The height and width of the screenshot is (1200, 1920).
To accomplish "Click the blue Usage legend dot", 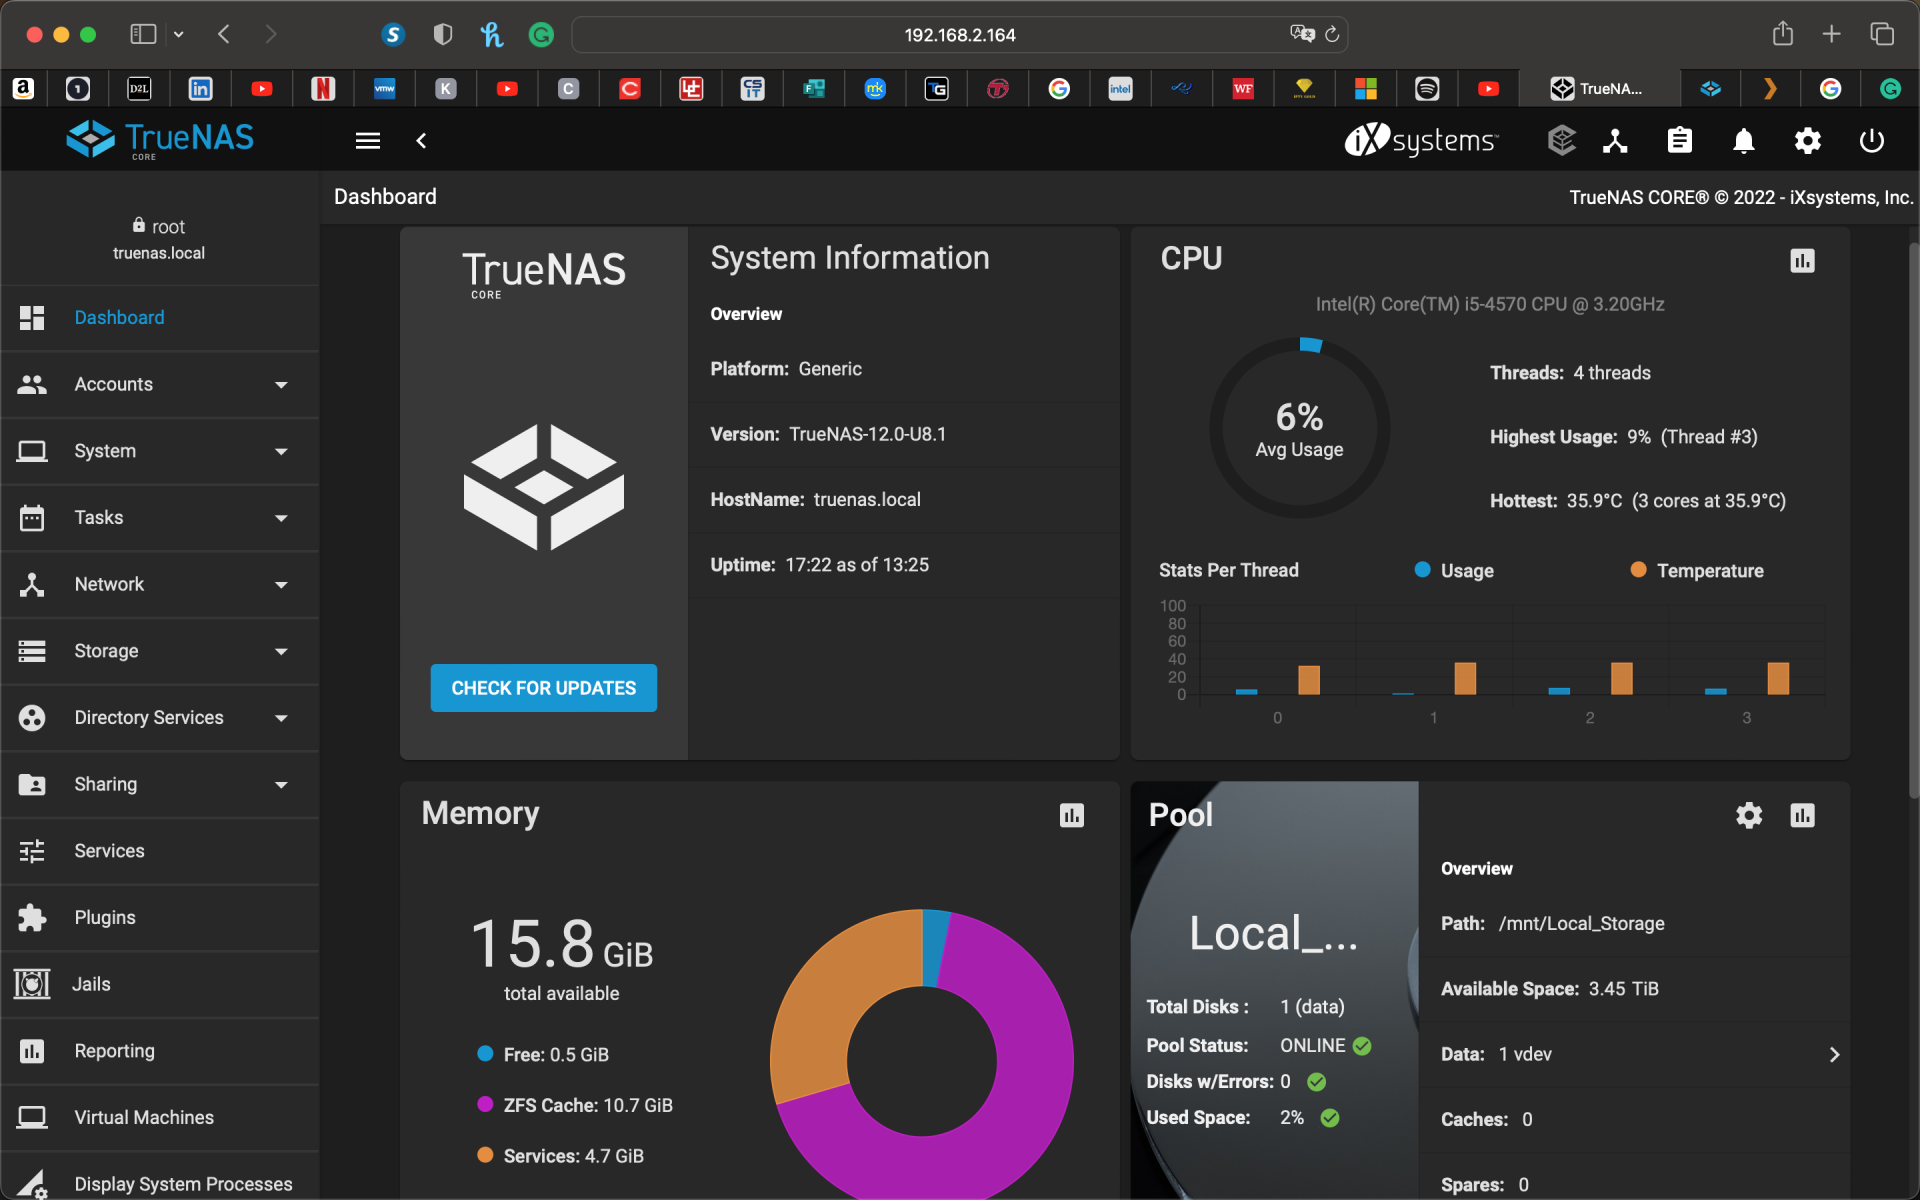I will 1422,570.
